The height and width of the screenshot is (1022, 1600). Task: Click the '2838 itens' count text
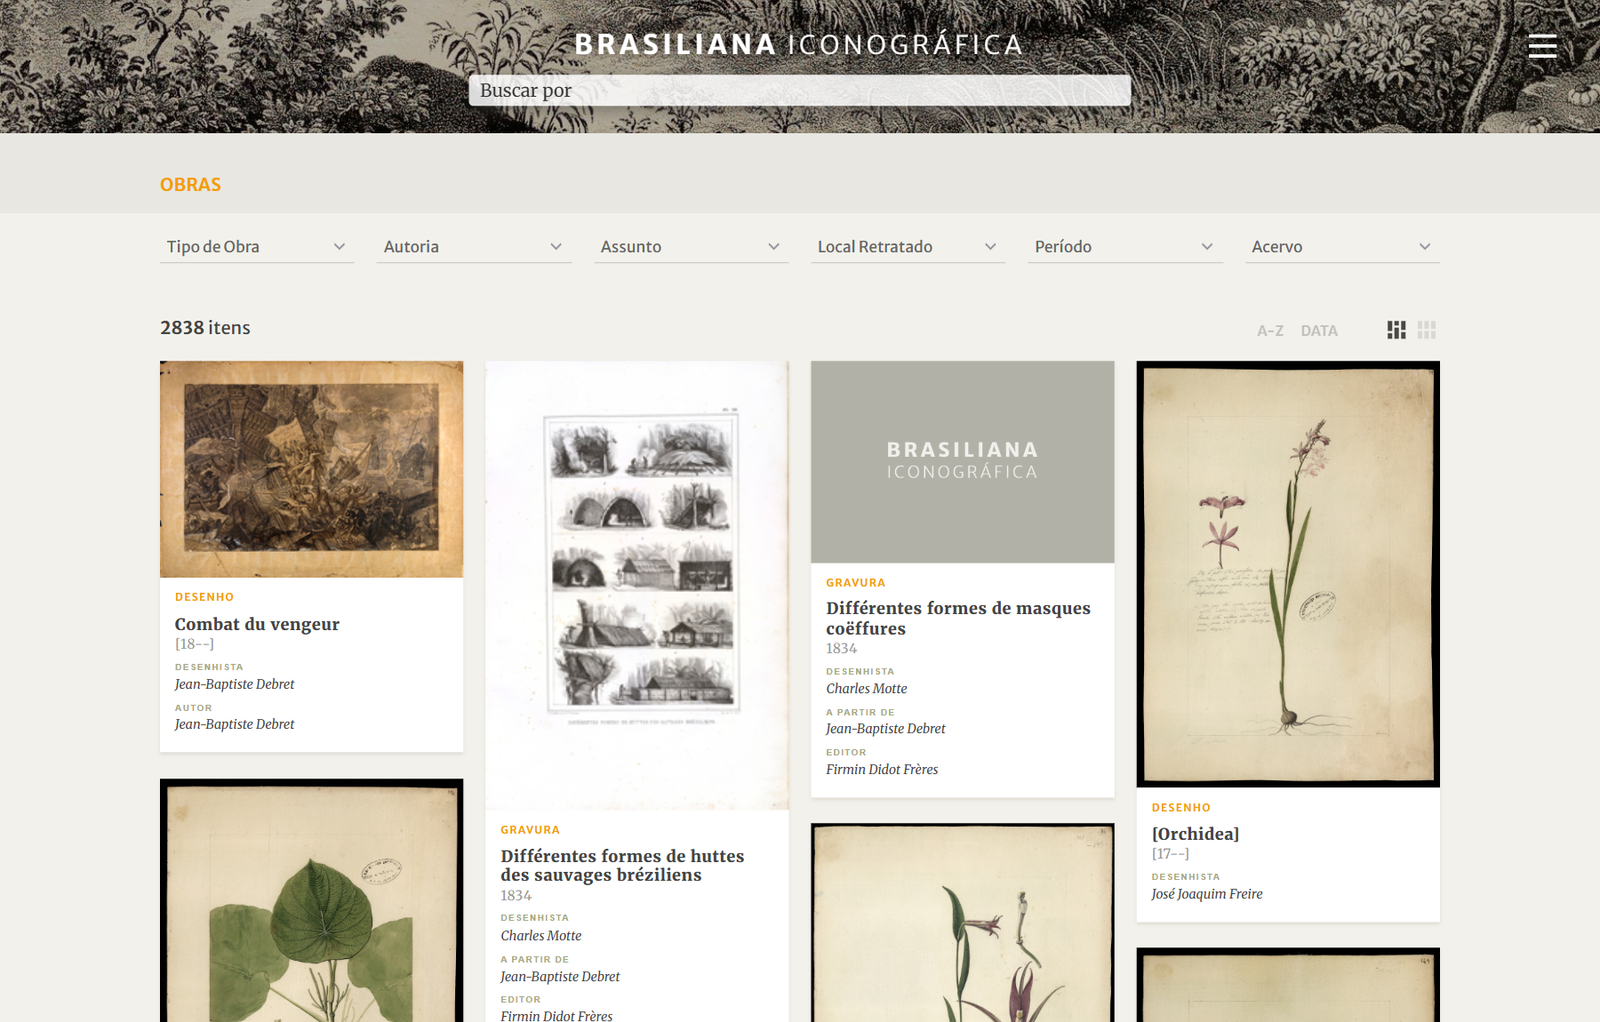coord(205,328)
